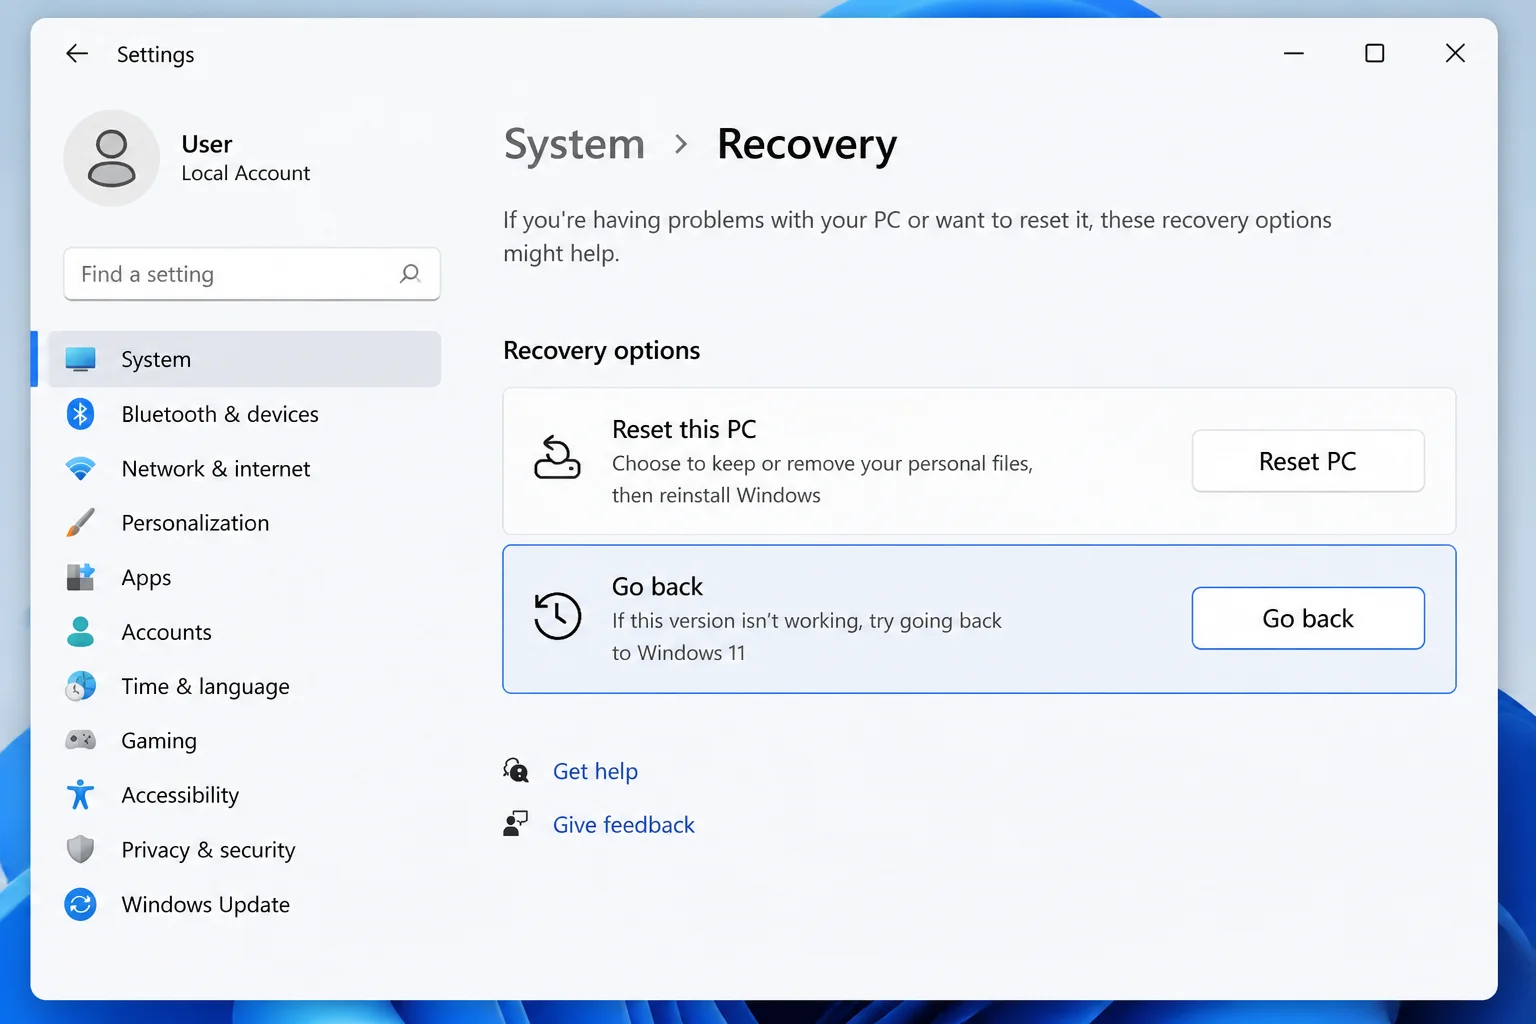Click the "then reinstall Windows" description text
The width and height of the screenshot is (1536, 1024).
[x=716, y=495]
